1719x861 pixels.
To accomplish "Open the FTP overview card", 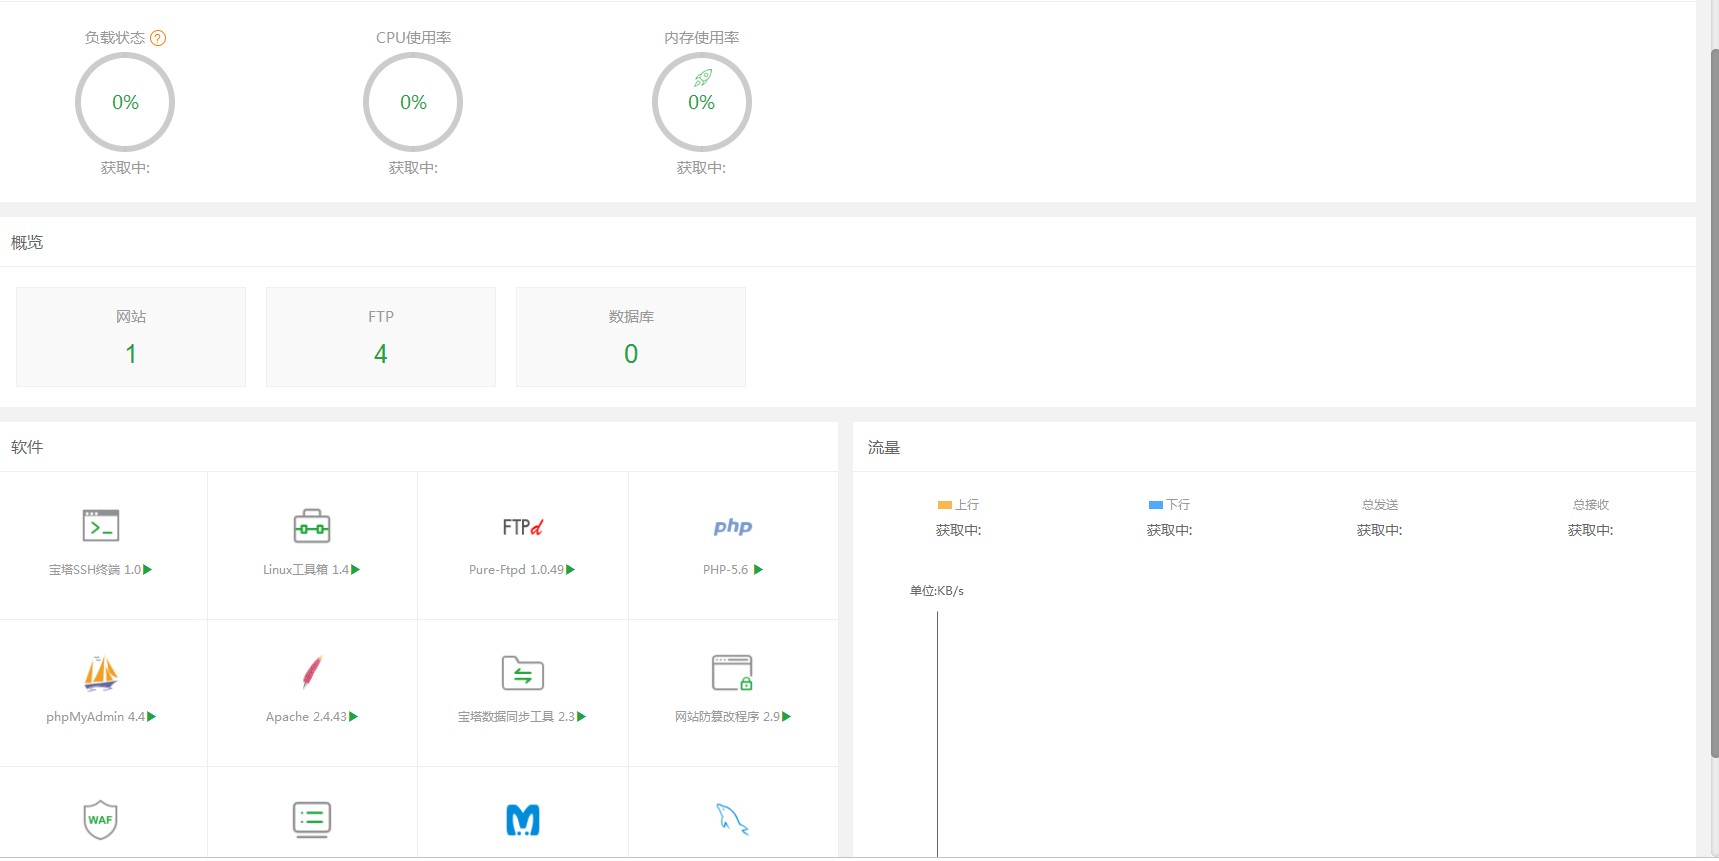I will click(x=381, y=337).
